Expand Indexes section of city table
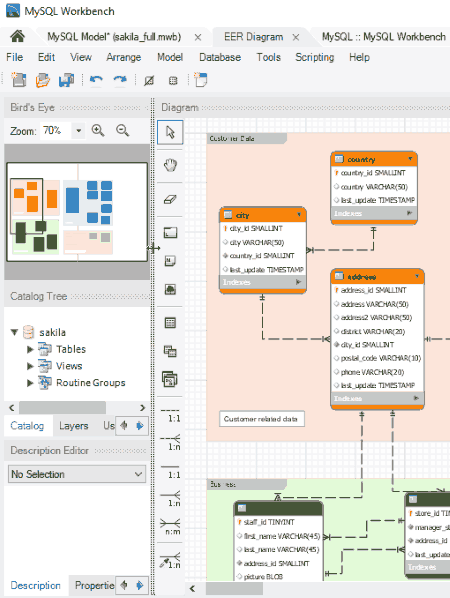 [298, 282]
